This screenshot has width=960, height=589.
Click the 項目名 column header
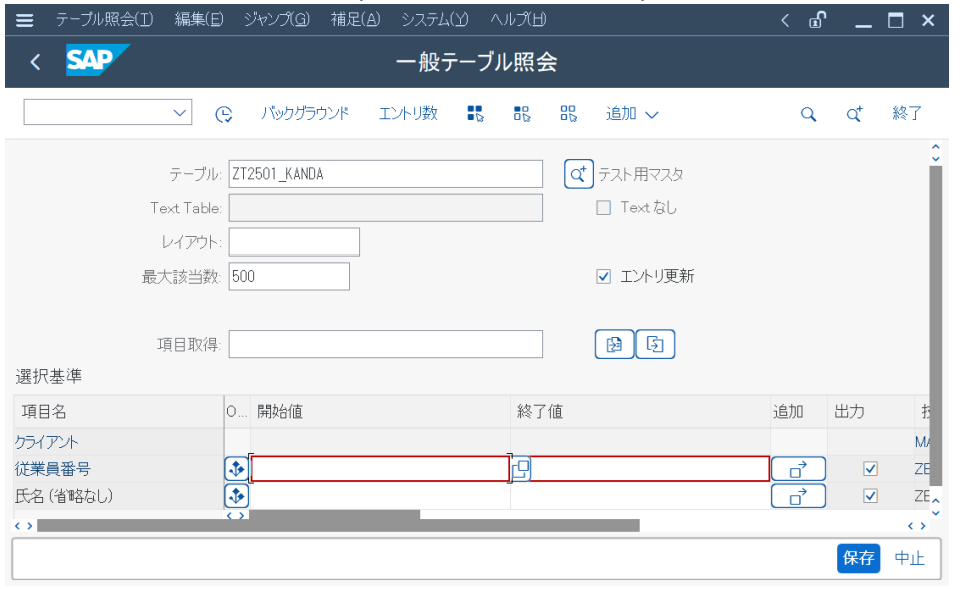tap(119, 411)
